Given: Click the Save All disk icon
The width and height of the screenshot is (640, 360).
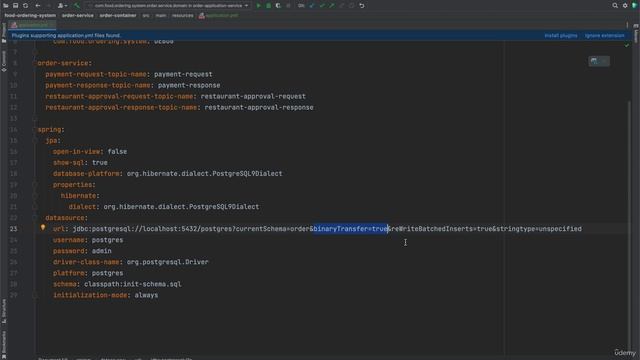Looking at the screenshot, I should pyautogui.click(x=16, y=6).
